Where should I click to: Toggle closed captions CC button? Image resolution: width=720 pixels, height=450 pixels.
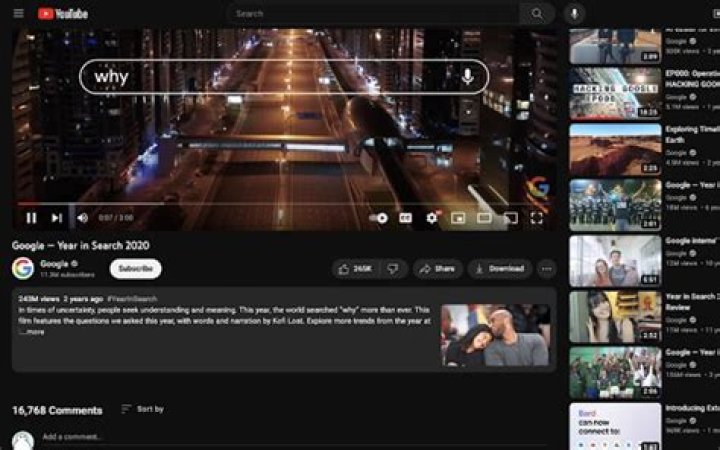click(405, 218)
